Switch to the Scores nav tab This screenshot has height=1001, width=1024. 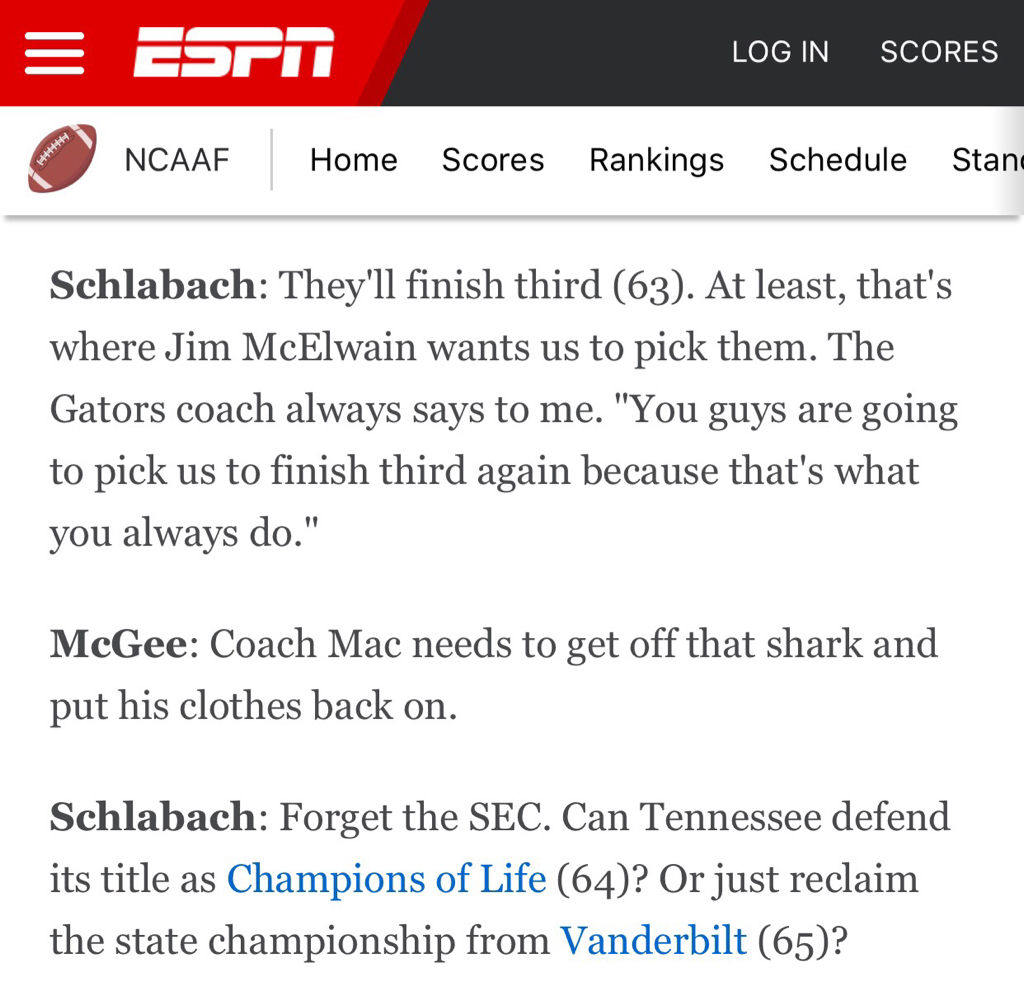[x=492, y=160]
